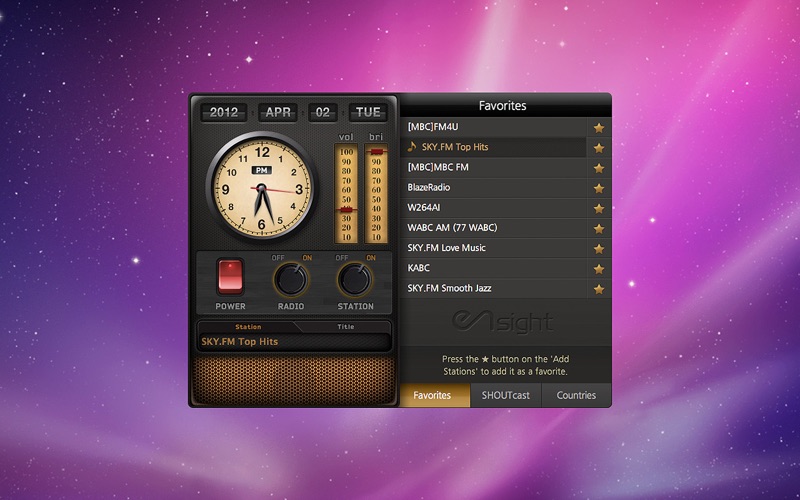The width and height of the screenshot is (800, 500).
Task: Click the KABC favorite star
Action: tap(598, 269)
